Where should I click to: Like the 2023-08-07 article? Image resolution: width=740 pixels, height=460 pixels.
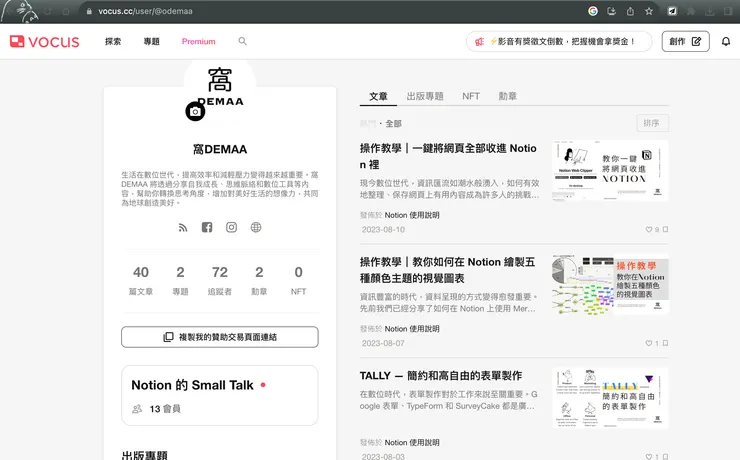pyautogui.click(x=649, y=343)
